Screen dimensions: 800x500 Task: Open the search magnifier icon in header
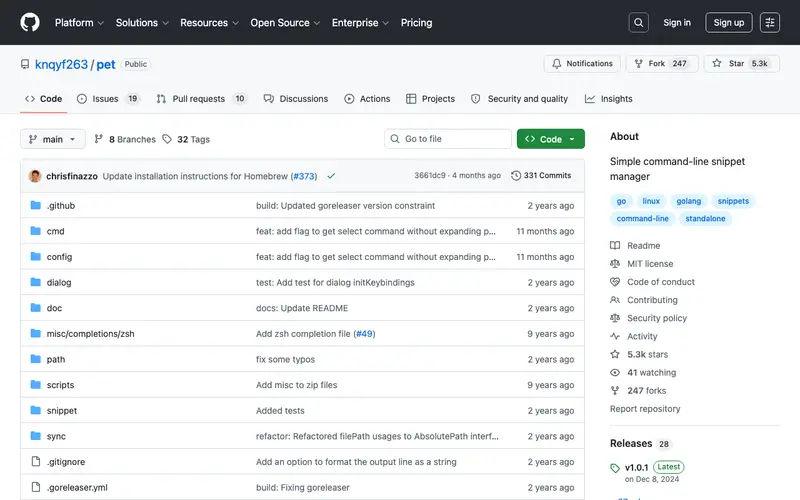coord(638,22)
